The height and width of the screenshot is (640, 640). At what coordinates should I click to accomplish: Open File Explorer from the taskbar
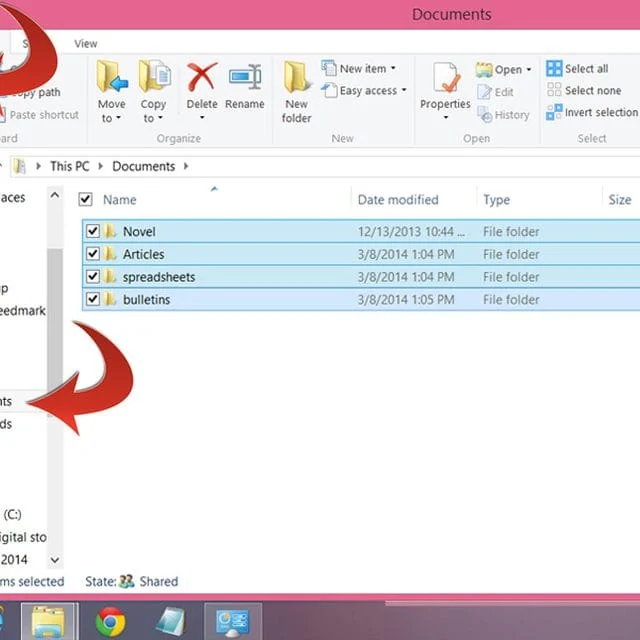[x=49, y=621]
